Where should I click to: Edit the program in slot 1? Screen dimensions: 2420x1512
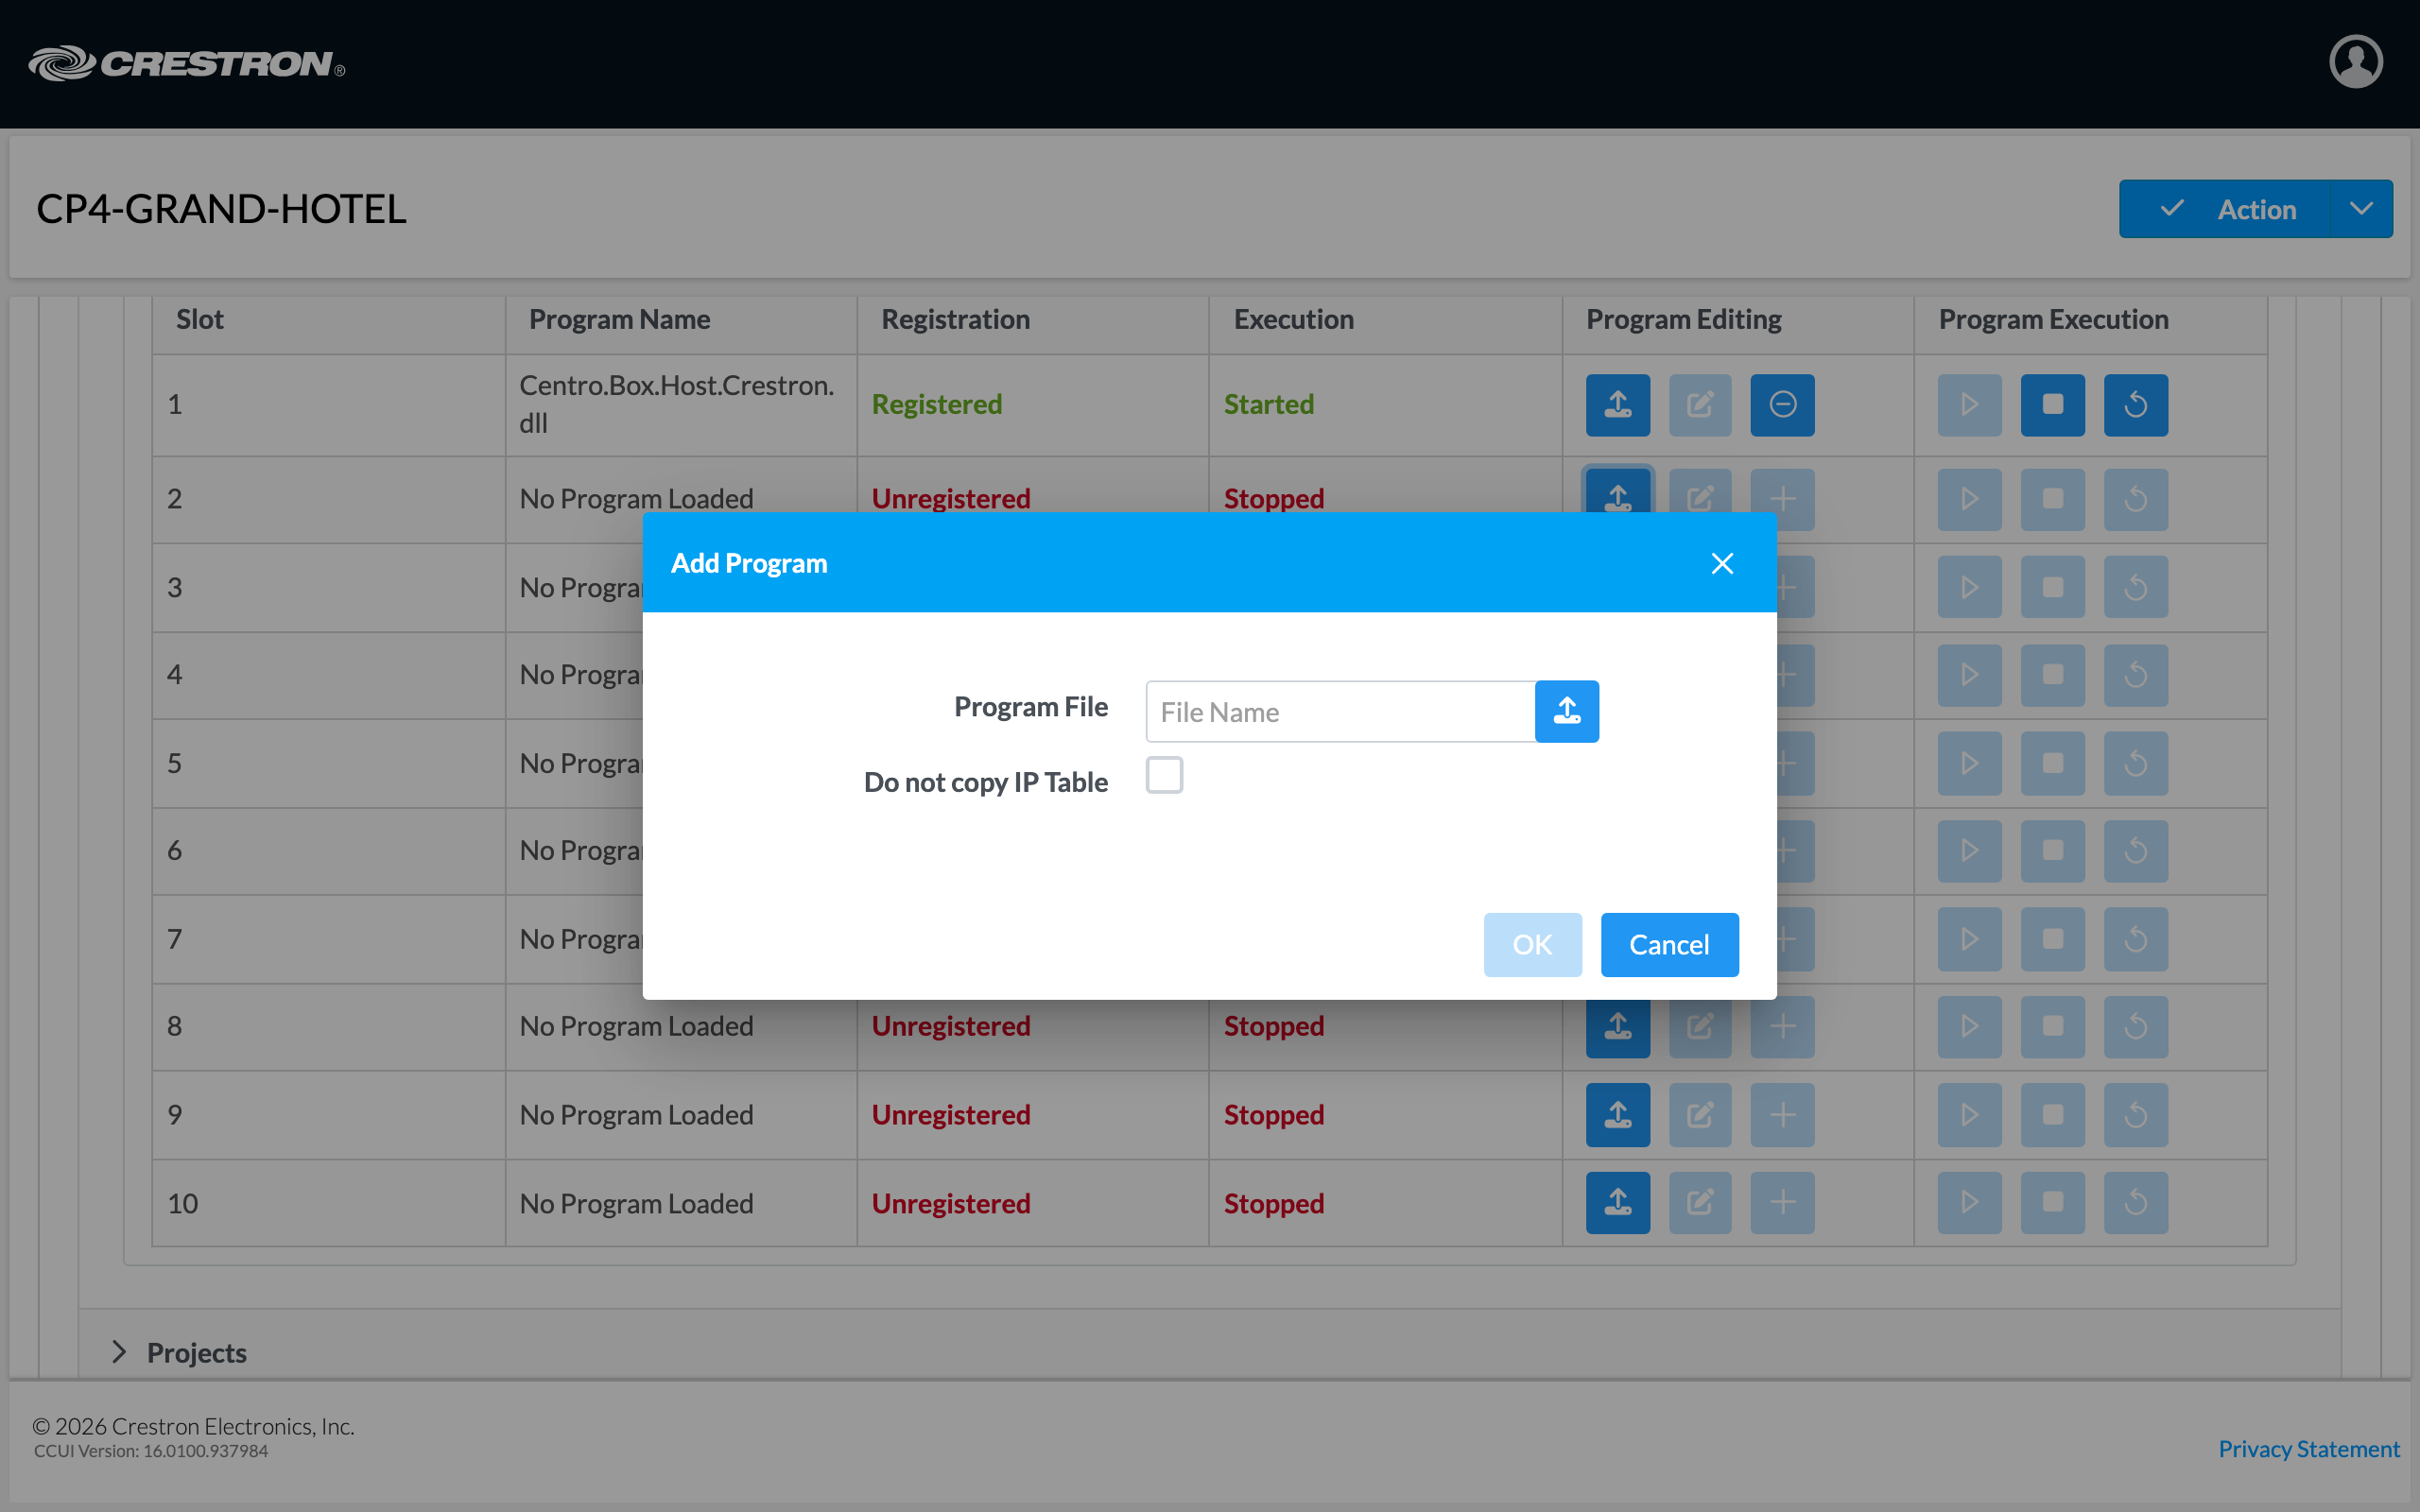(x=1700, y=405)
